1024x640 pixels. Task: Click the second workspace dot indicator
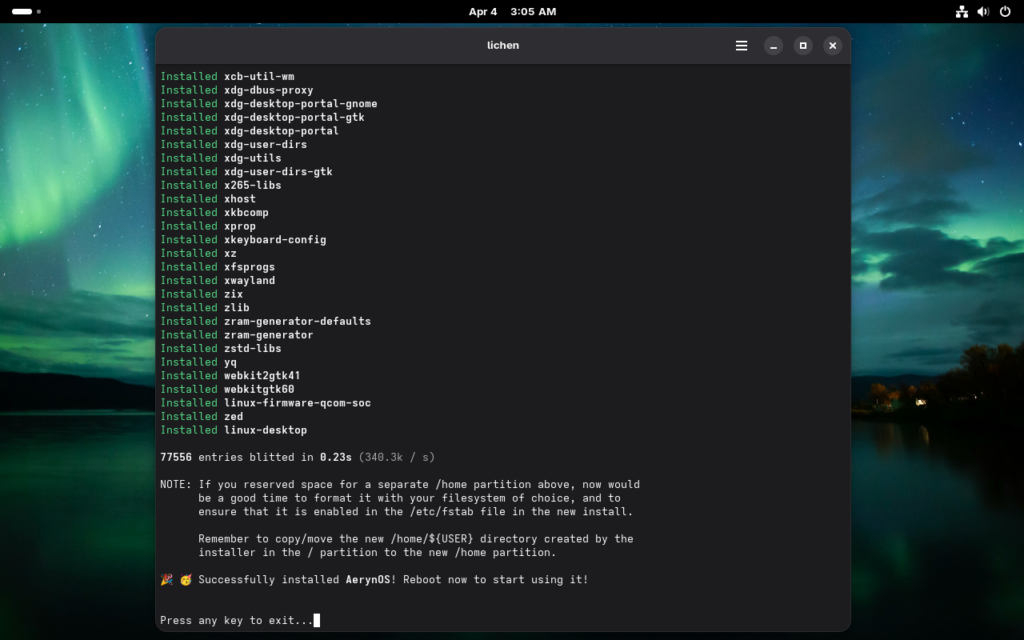point(39,12)
